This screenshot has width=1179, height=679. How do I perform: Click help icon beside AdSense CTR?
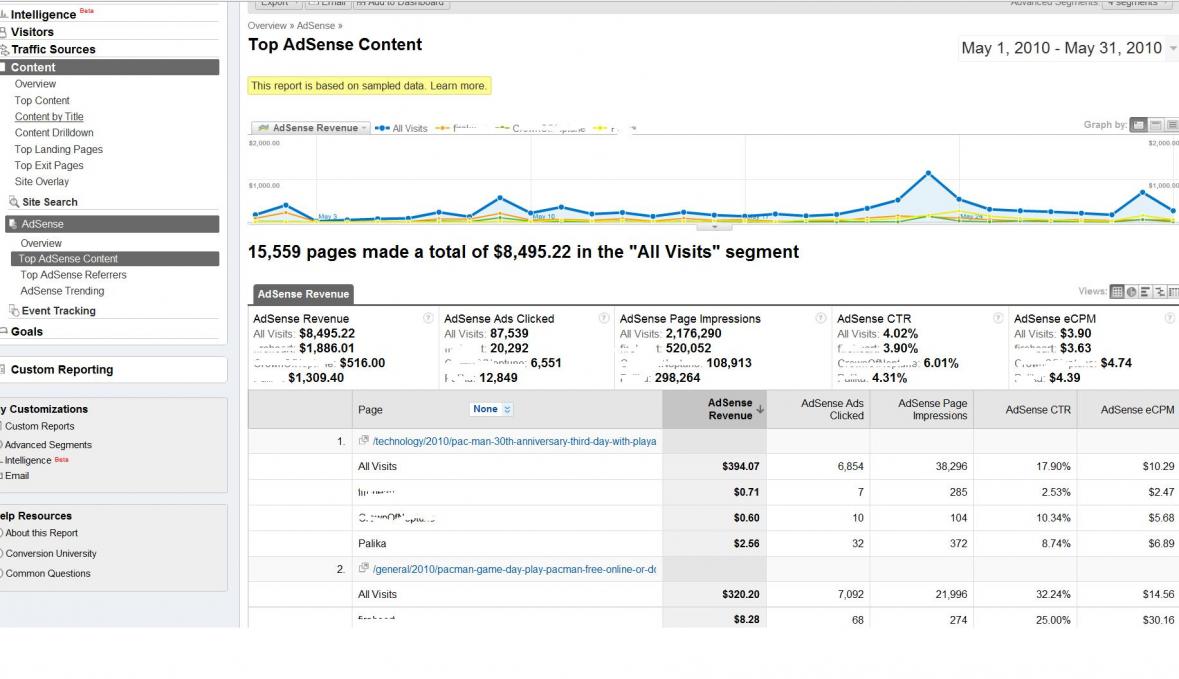pos(997,319)
